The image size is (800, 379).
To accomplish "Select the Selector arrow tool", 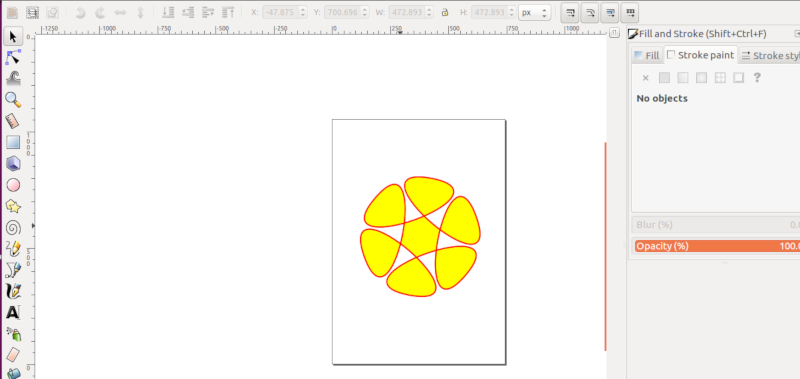I will pos(13,37).
